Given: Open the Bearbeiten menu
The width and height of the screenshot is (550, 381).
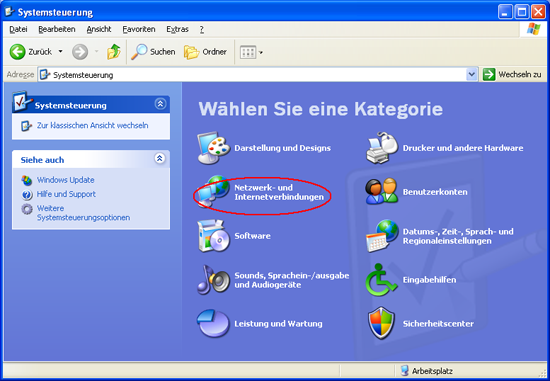Looking at the screenshot, I should coord(57,29).
